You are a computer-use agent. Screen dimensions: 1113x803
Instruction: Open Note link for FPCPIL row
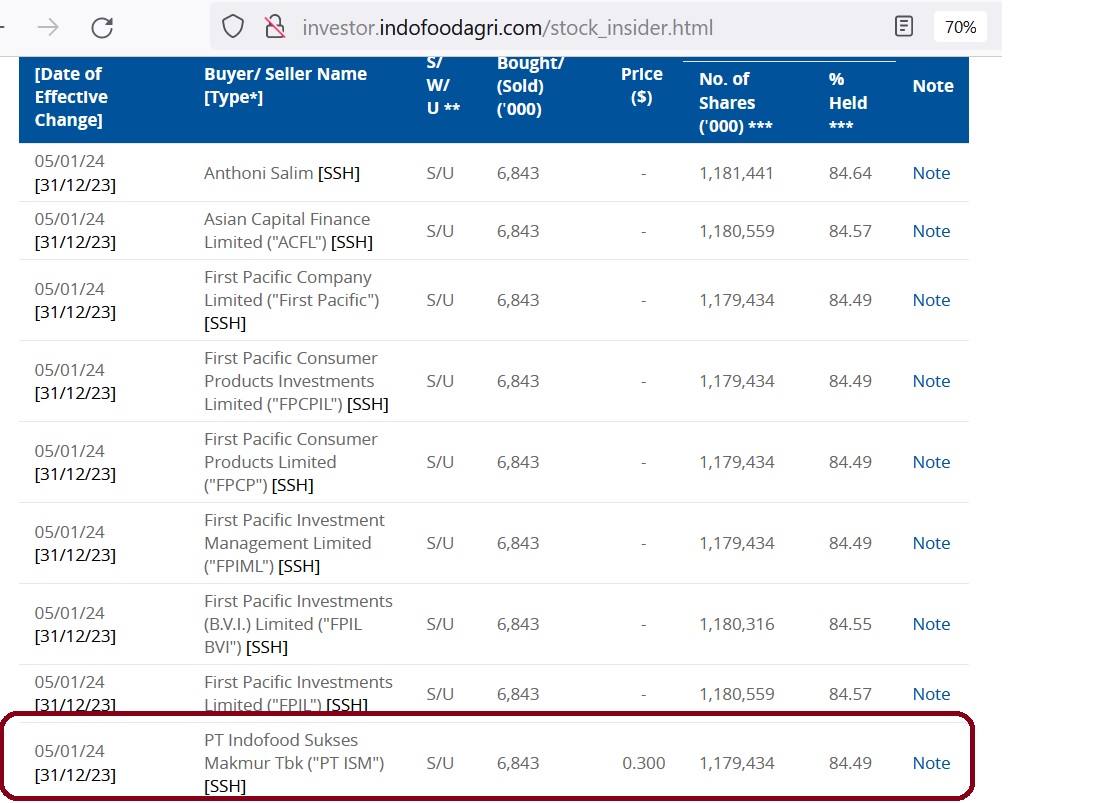coord(930,381)
